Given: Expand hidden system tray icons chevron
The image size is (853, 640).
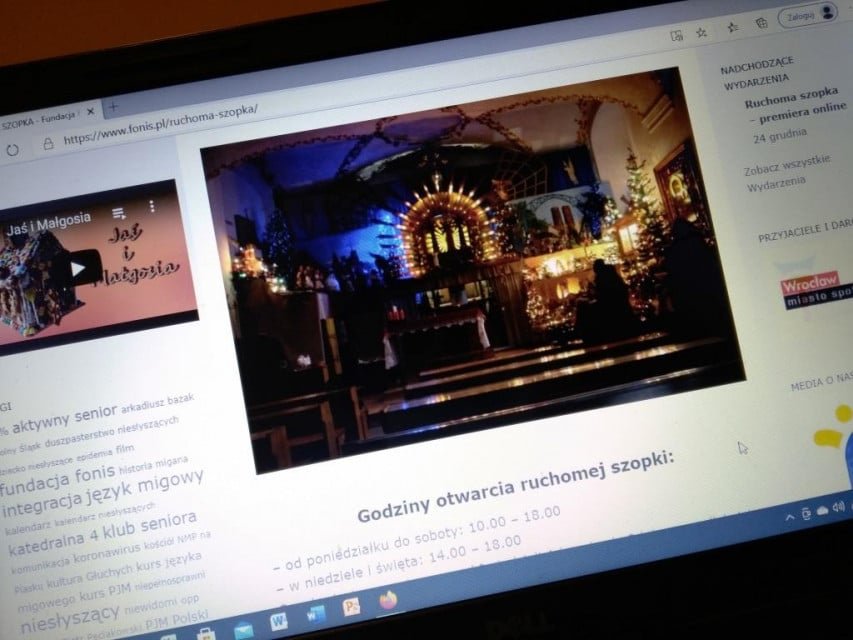Looking at the screenshot, I should (x=789, y=518).
